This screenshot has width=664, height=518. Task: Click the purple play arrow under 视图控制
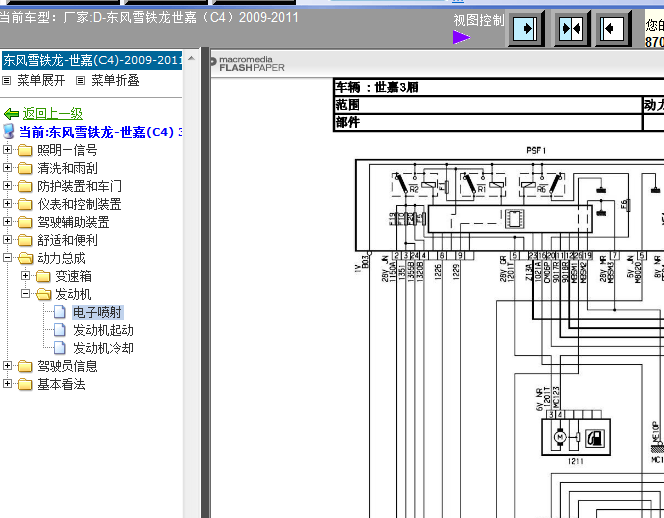[461, 37]
